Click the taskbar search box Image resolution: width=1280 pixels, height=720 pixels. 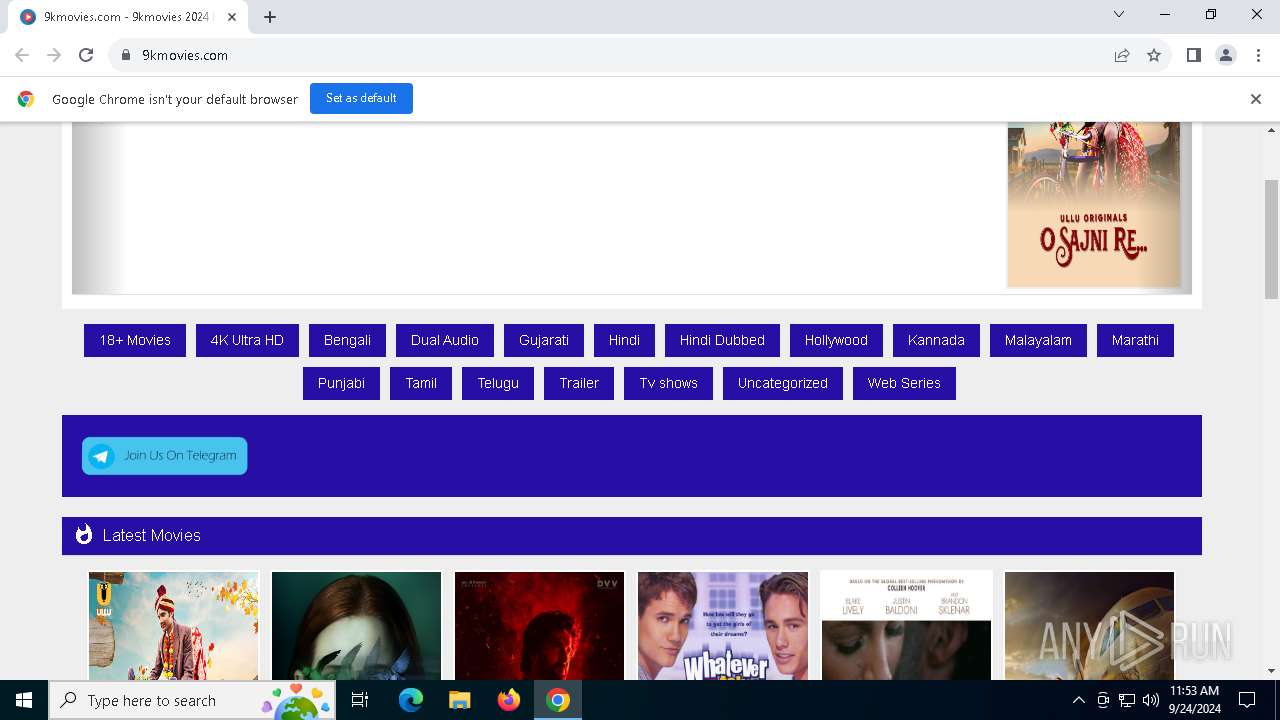192,700
